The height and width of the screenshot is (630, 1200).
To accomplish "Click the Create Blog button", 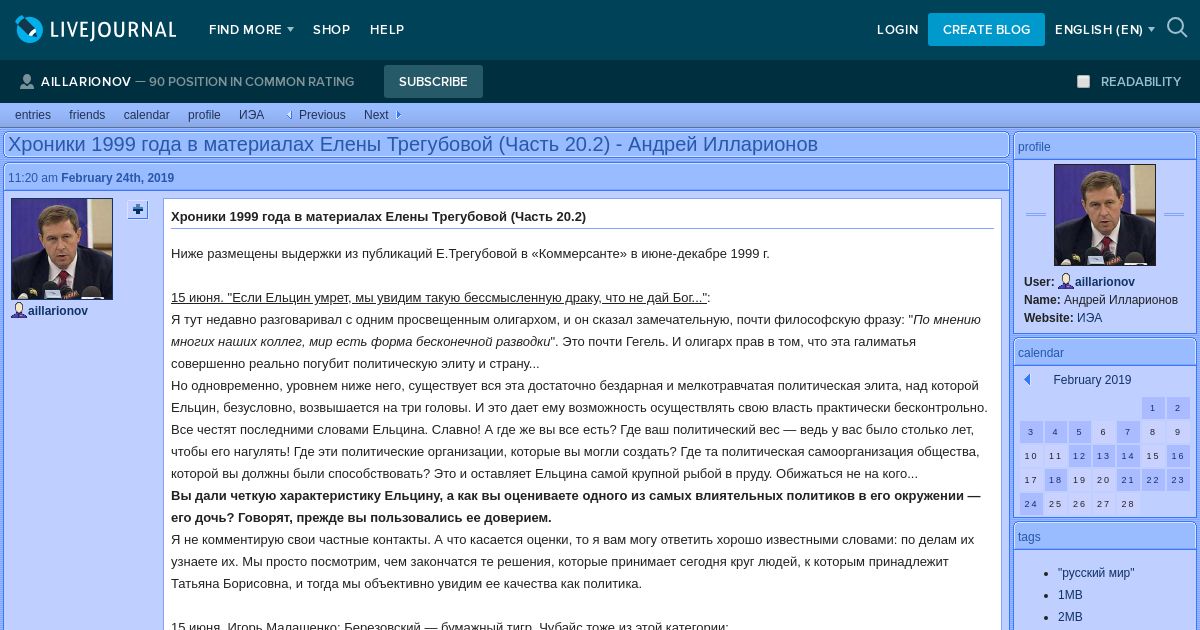I will pos(986,30).
